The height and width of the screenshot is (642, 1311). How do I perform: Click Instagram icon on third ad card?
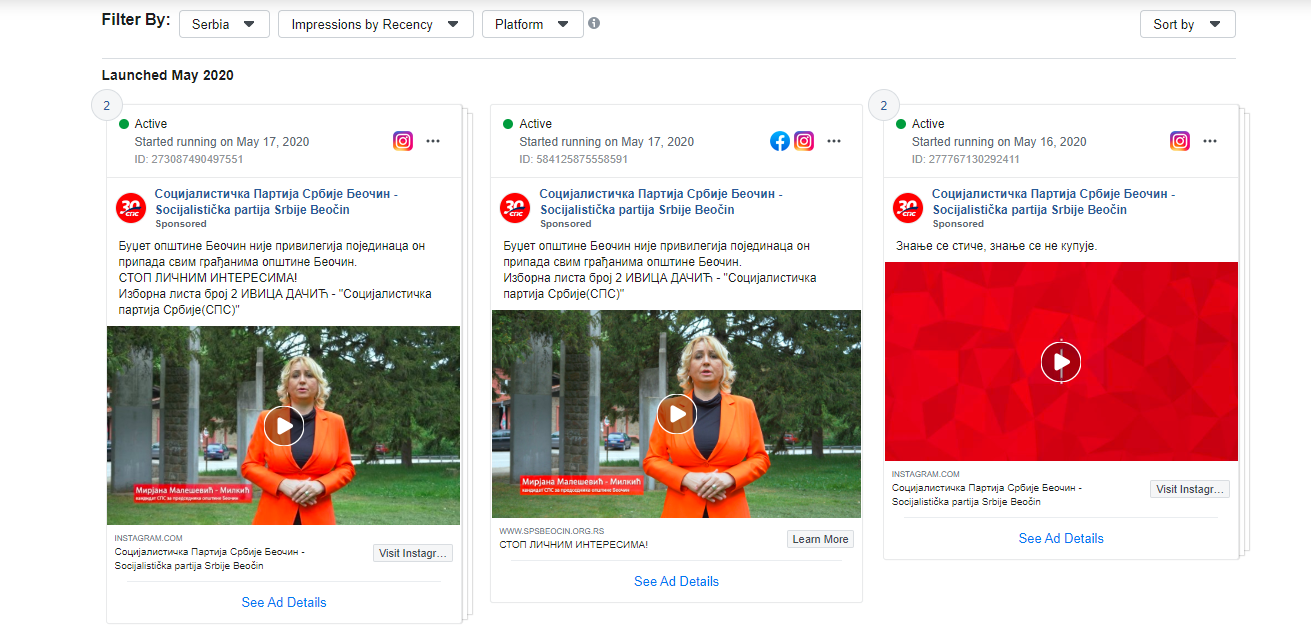pyautogui.click(x=1180, y=141)
